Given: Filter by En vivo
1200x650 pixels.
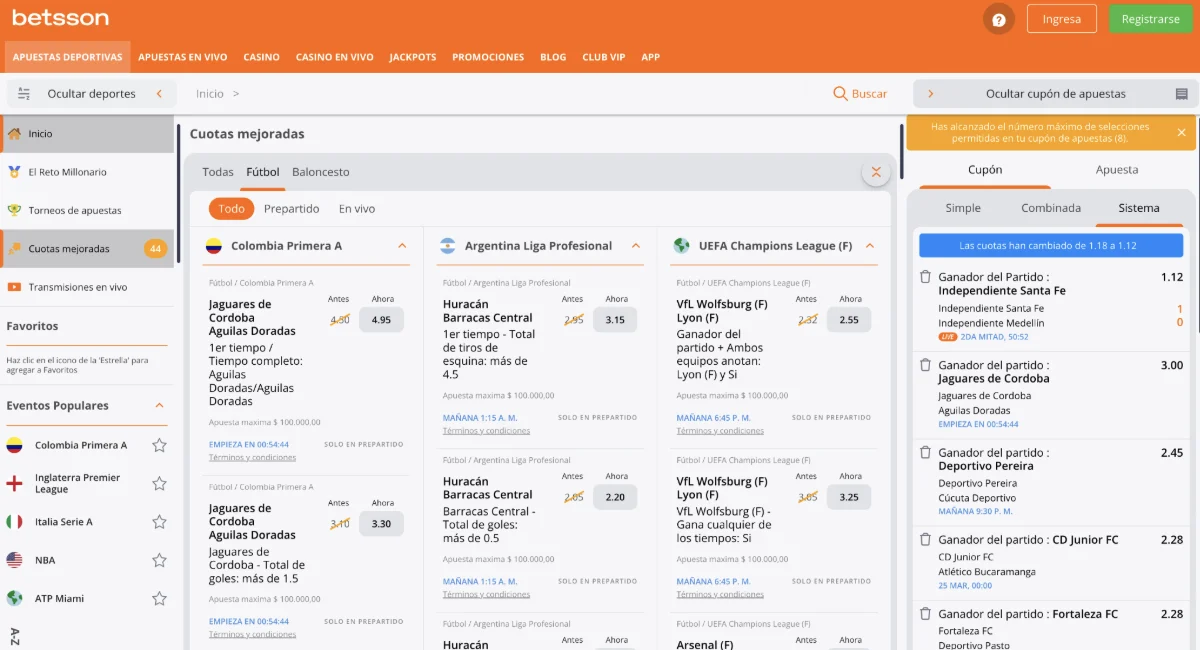Looking at the screenshot, I should pyautogui.click(x=357, y=209).
